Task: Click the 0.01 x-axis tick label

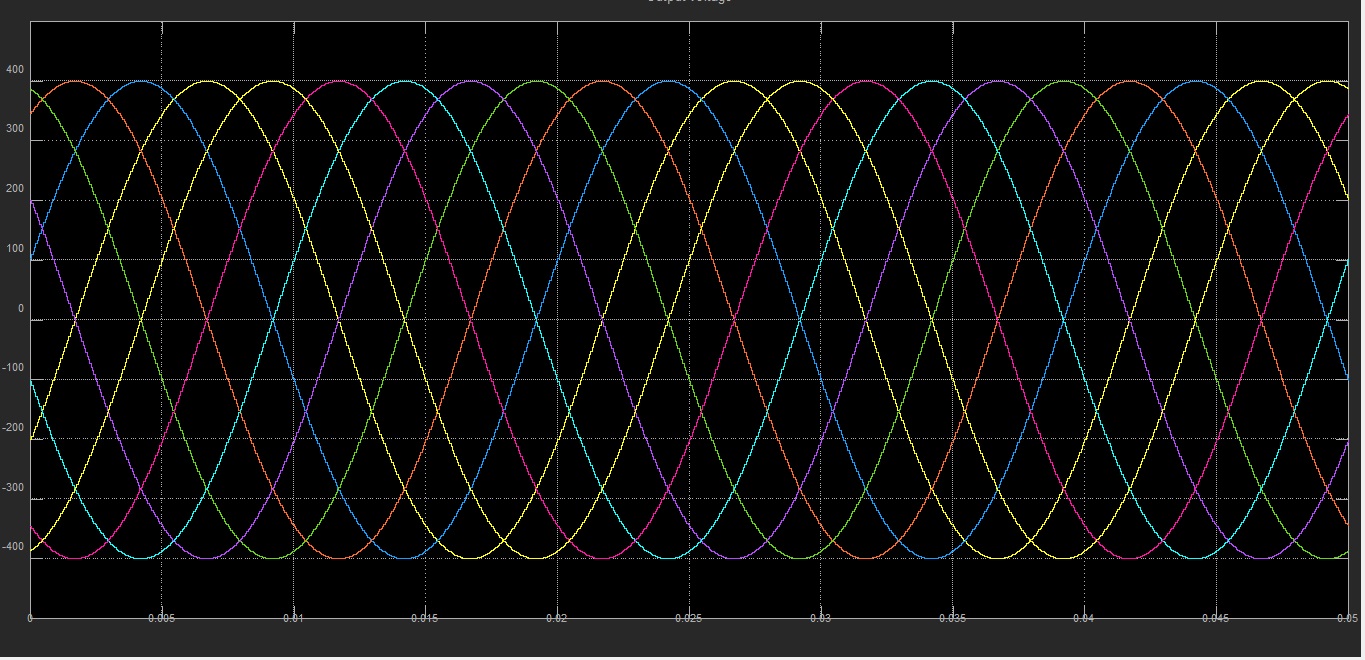Action: (294, 619)
